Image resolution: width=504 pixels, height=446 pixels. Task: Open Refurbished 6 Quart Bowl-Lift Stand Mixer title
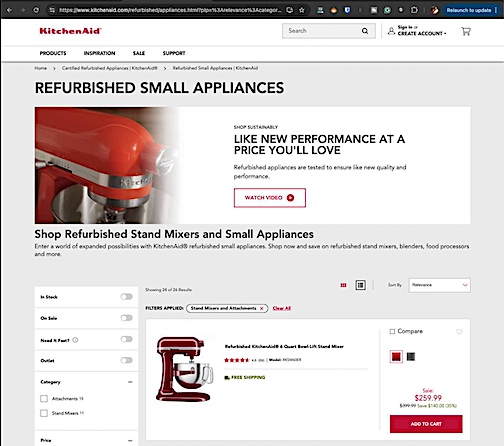pos(284,347)
